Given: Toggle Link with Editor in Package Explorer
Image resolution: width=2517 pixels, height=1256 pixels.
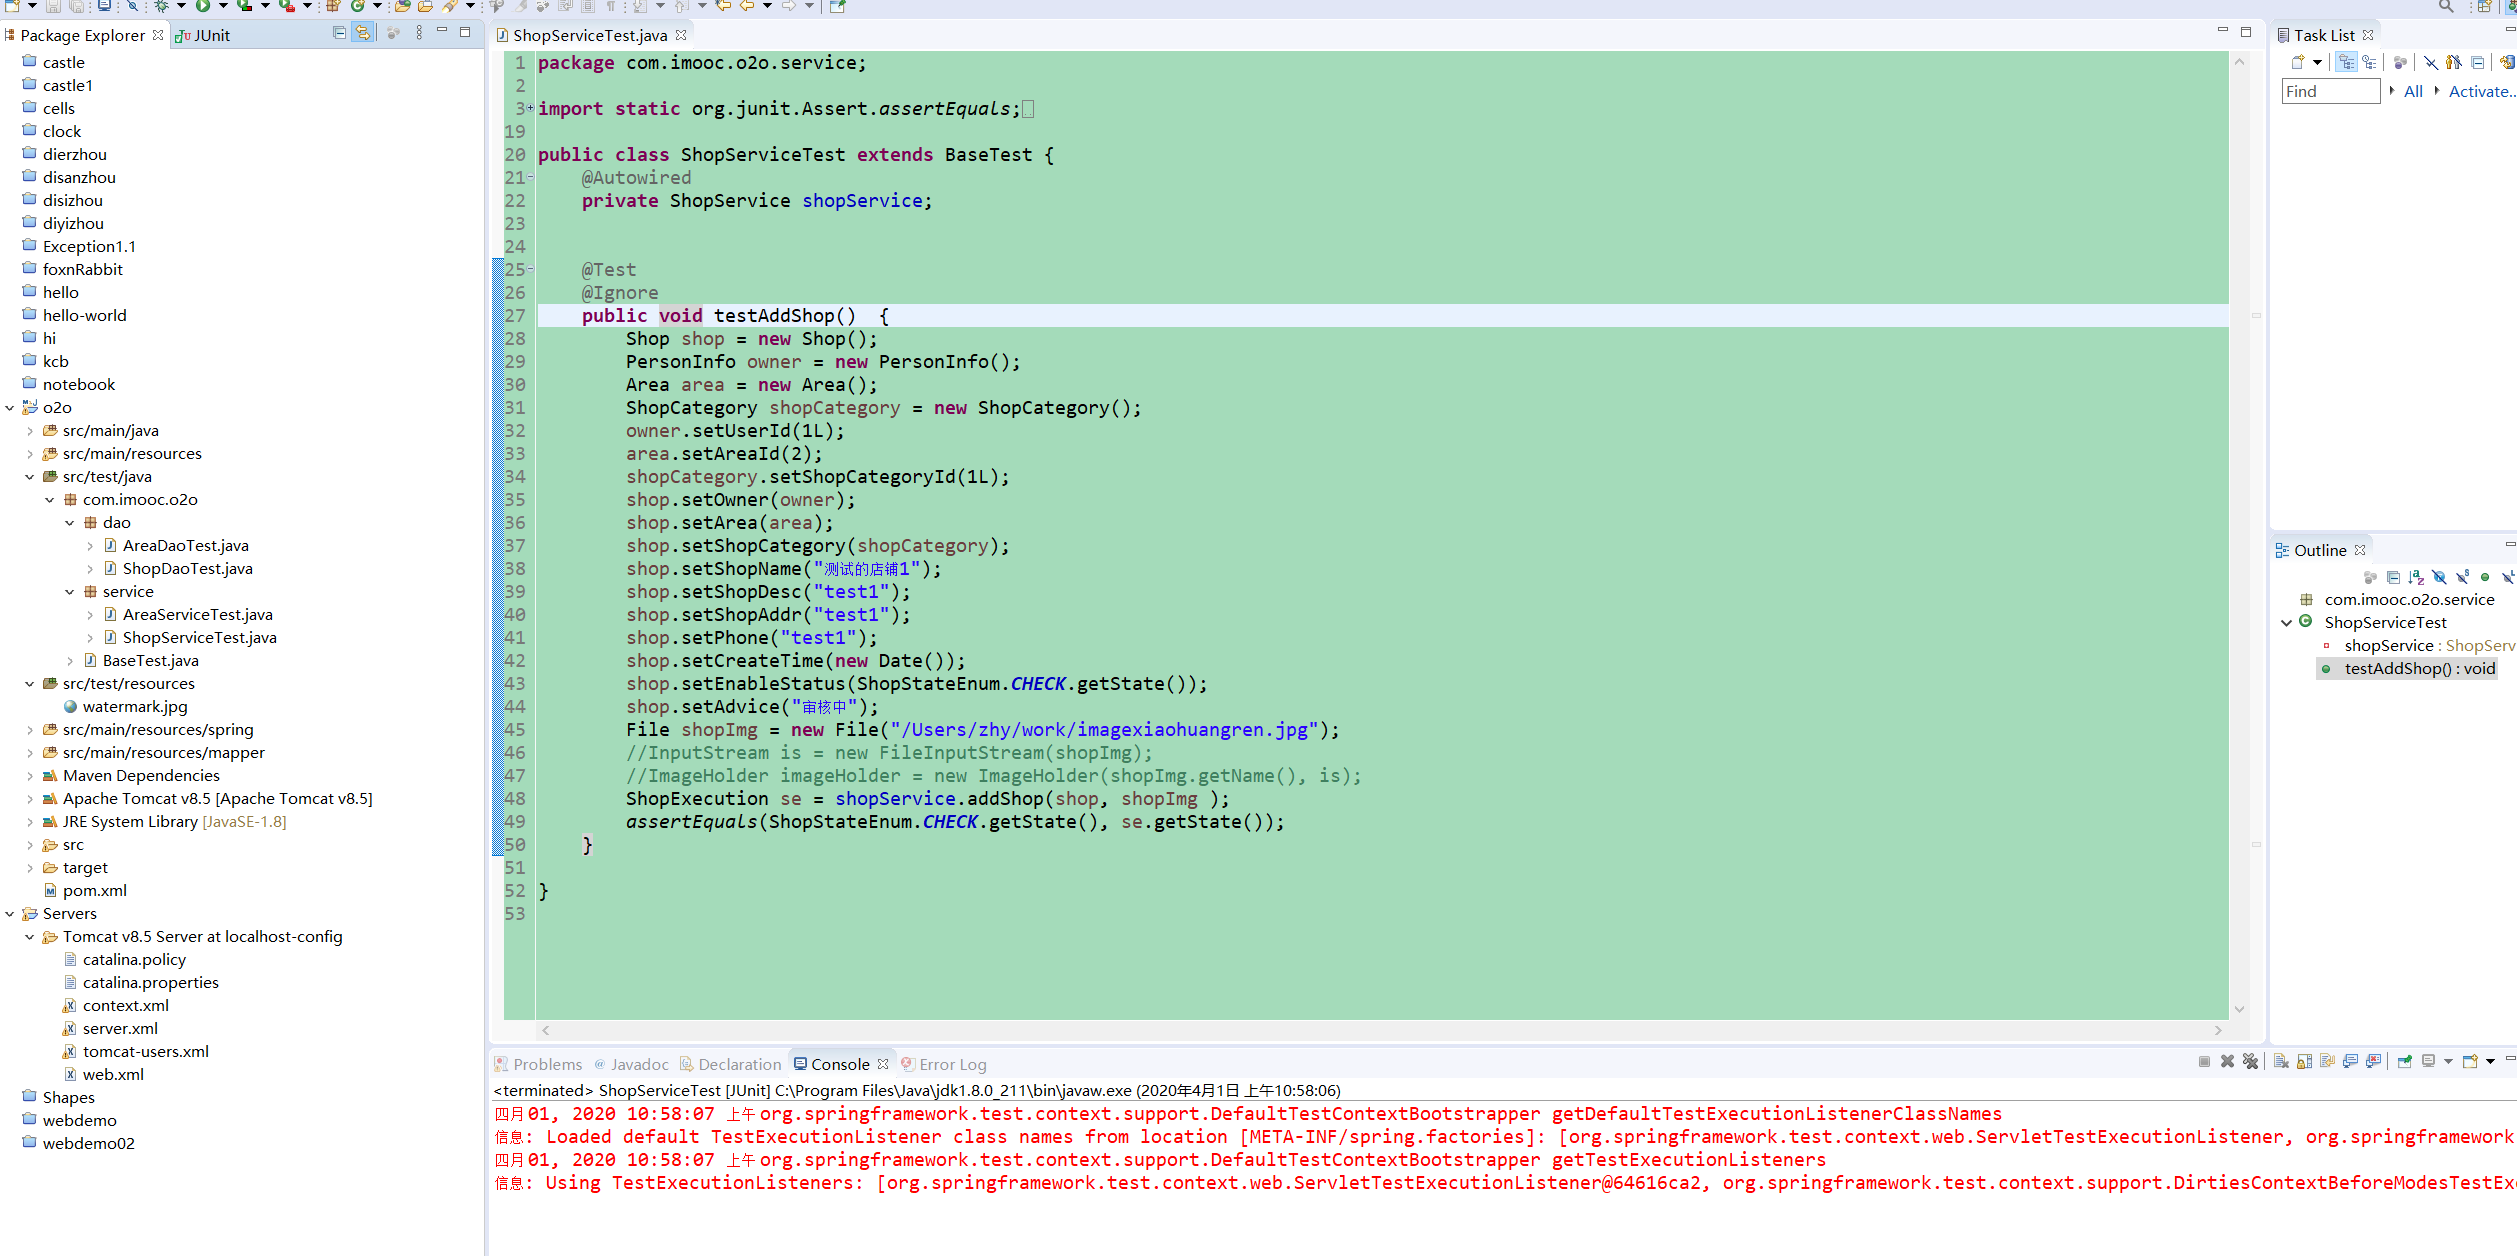Looking at the screenshot, I should (363, 33).
